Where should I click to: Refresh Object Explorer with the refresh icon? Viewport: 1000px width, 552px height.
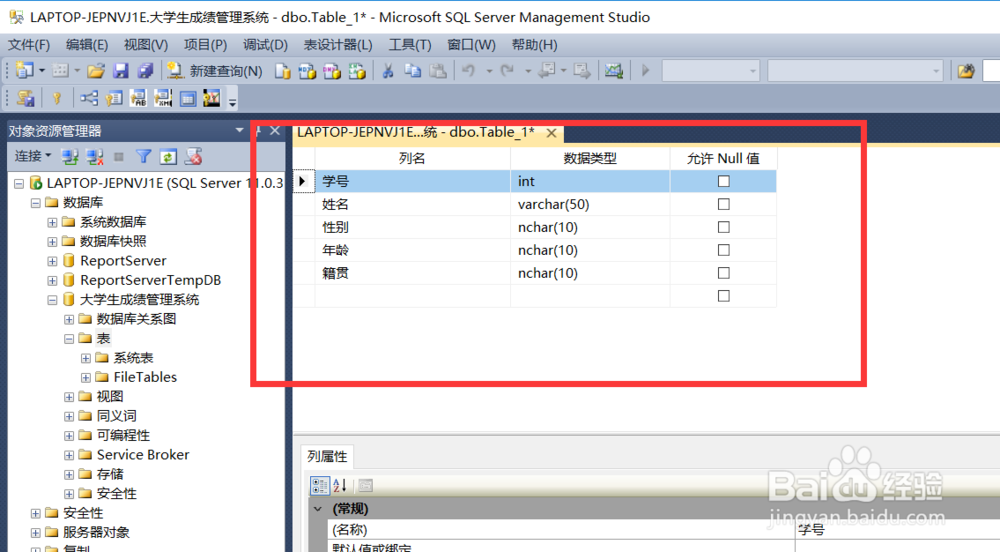(168, 156)
